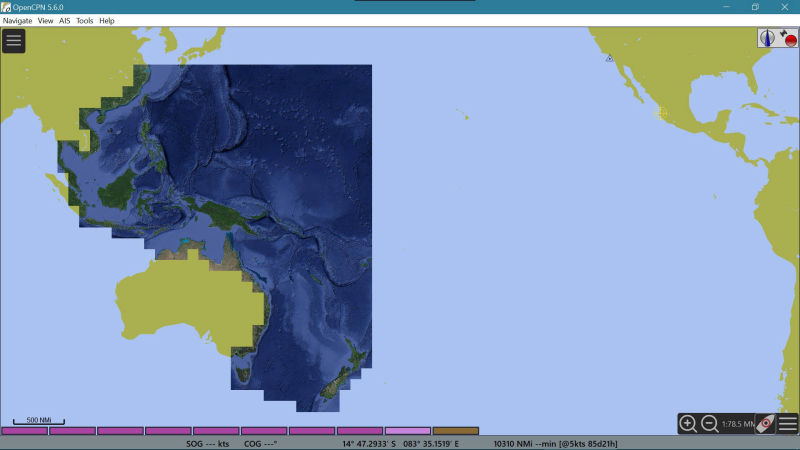Image resolution: width=800 pixels, height=450 pixels.
Task: Click the compass north-up icon
Action: tap(767, 38)
